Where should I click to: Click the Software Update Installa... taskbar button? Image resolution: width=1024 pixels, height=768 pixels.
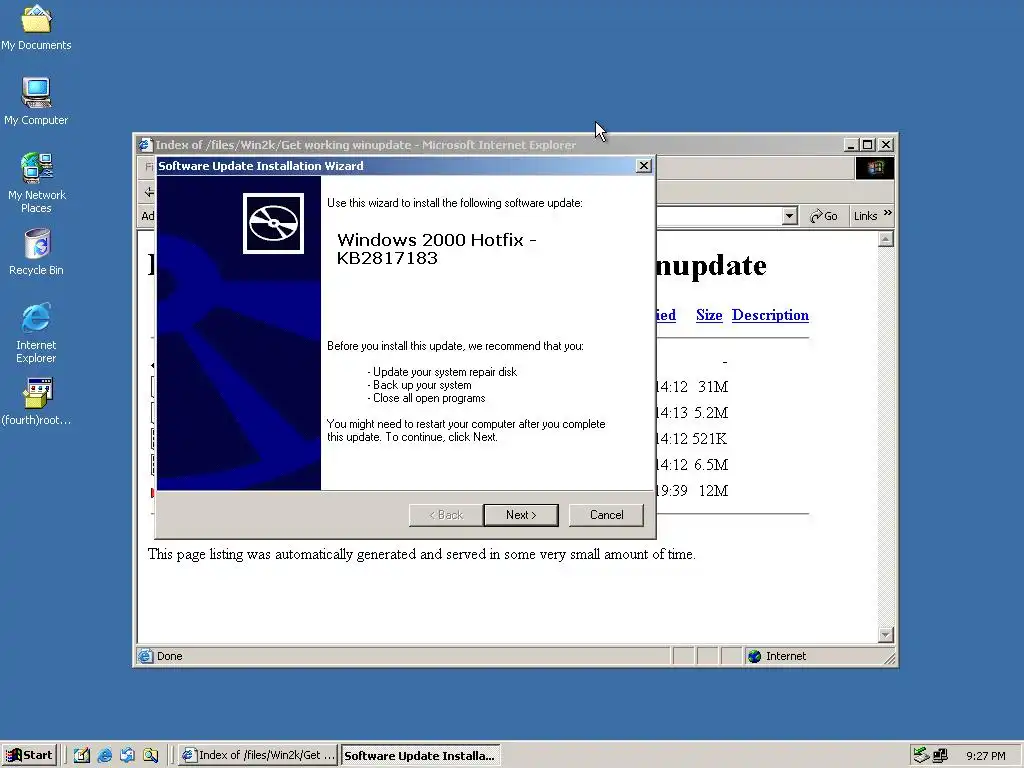point(420,755)
